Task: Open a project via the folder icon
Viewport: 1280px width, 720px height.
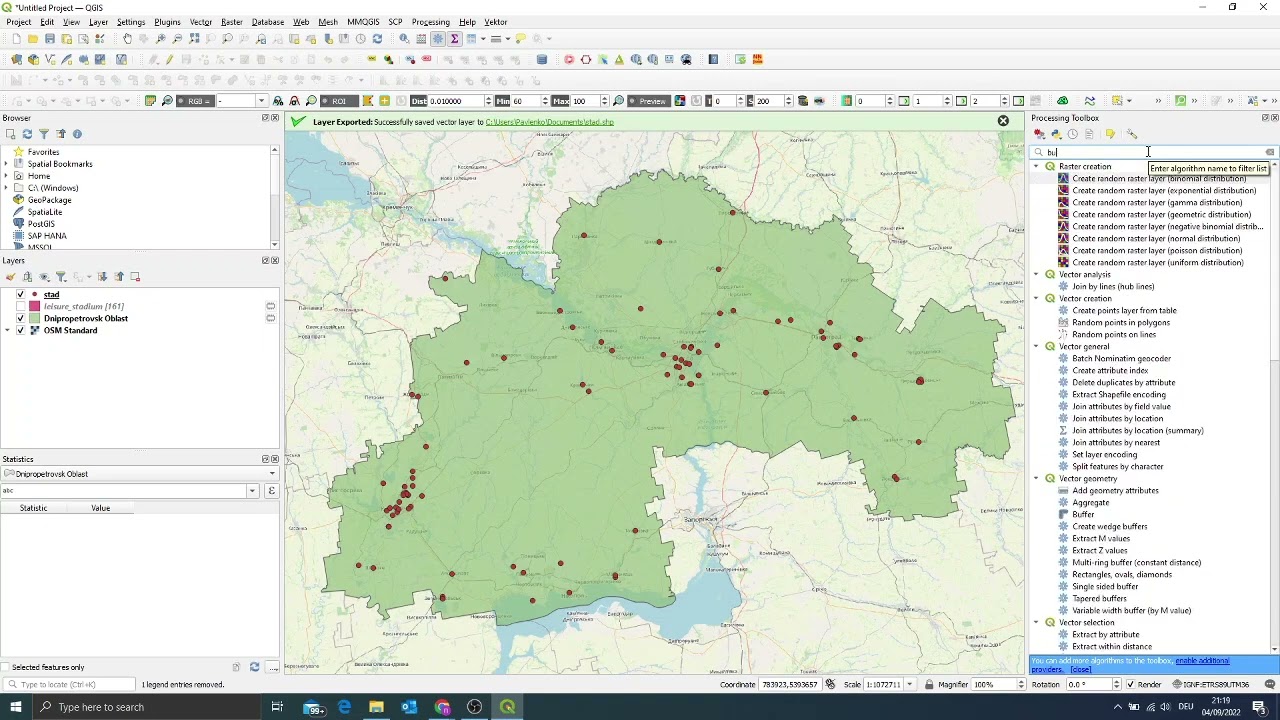Action: coord(33,39)
